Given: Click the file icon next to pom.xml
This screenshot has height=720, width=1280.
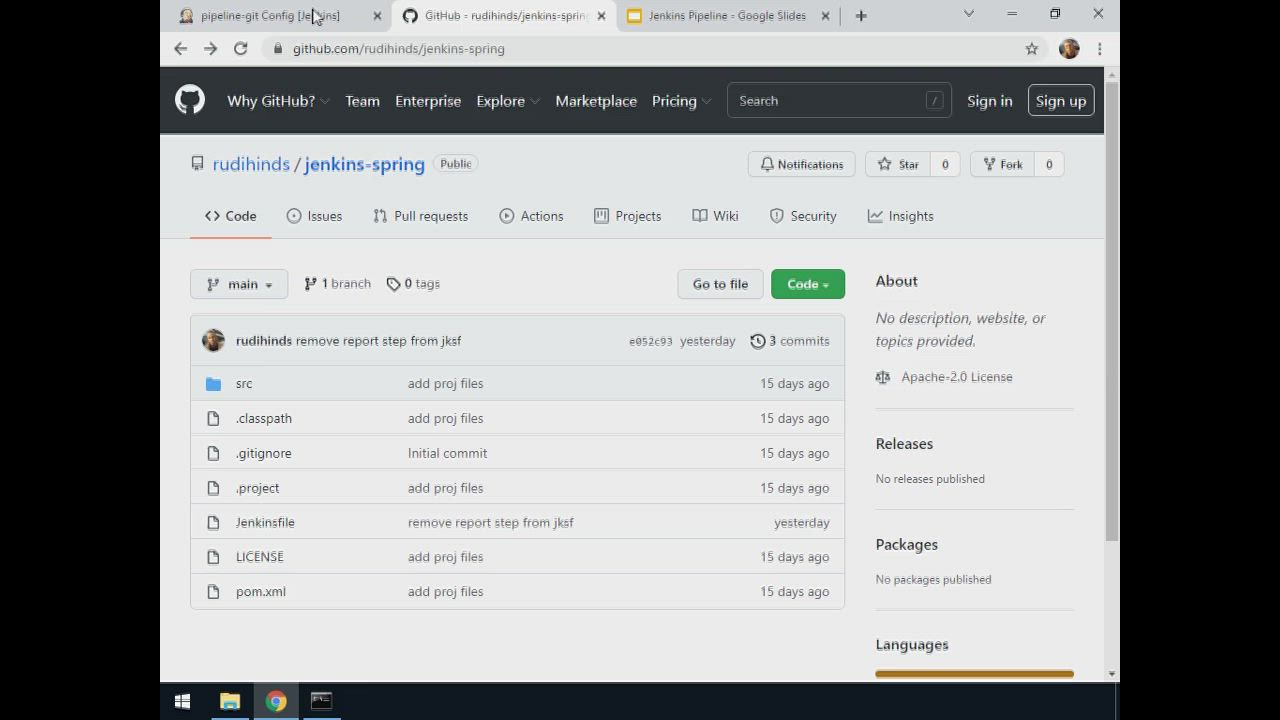Looking at the screenshot, I should (213, 592).
